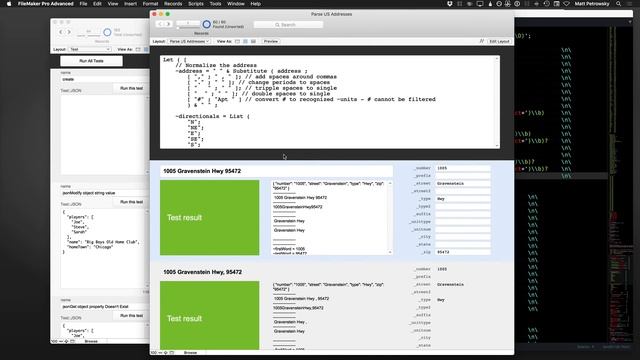This screenshot has width=640, height=360.
Task: Click the record number field in the toolbar
Action: (x=188, y=23)
